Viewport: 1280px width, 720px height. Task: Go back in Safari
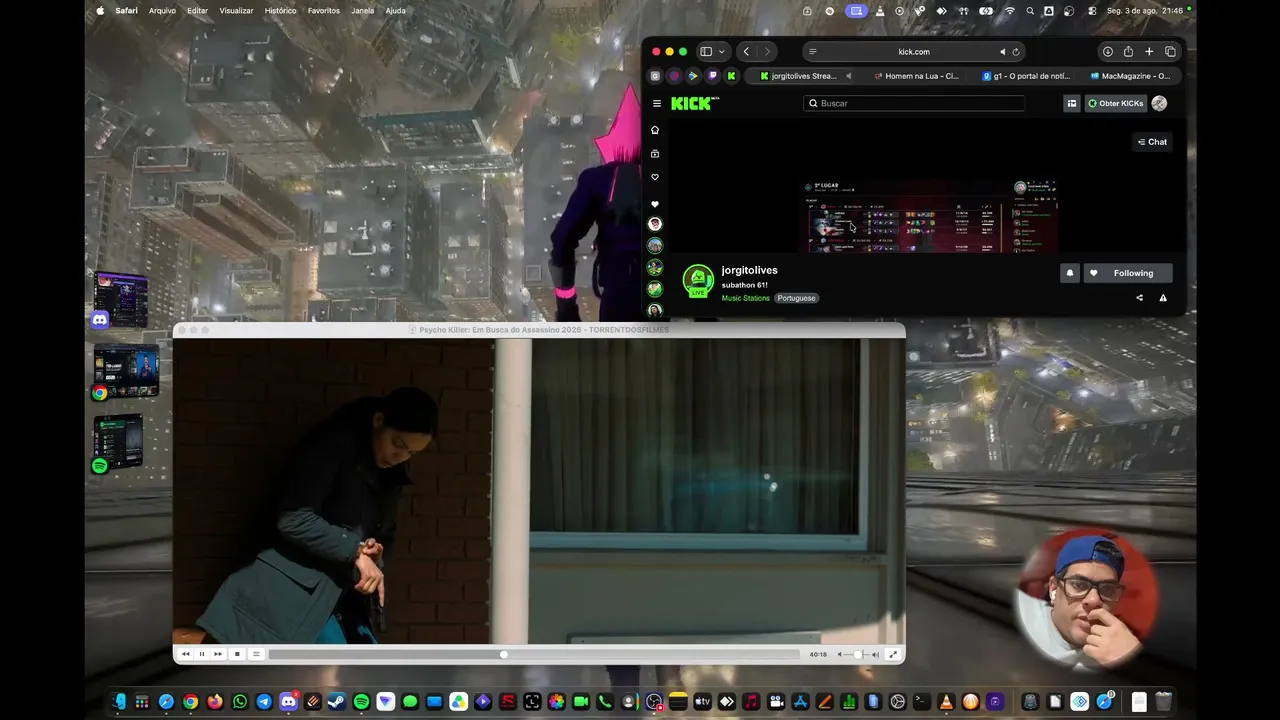click(x=746, y=52)
